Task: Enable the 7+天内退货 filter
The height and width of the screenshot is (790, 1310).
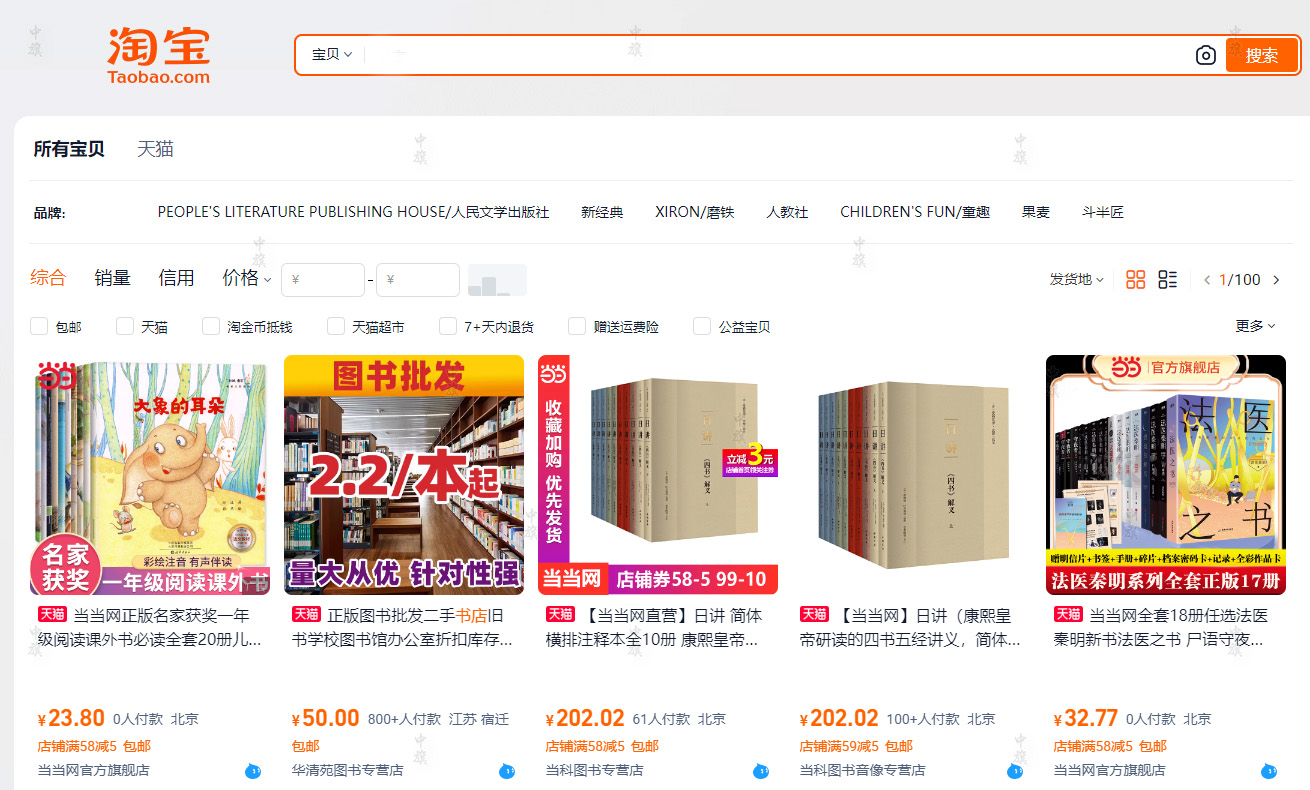Action: tap(448, 325)
